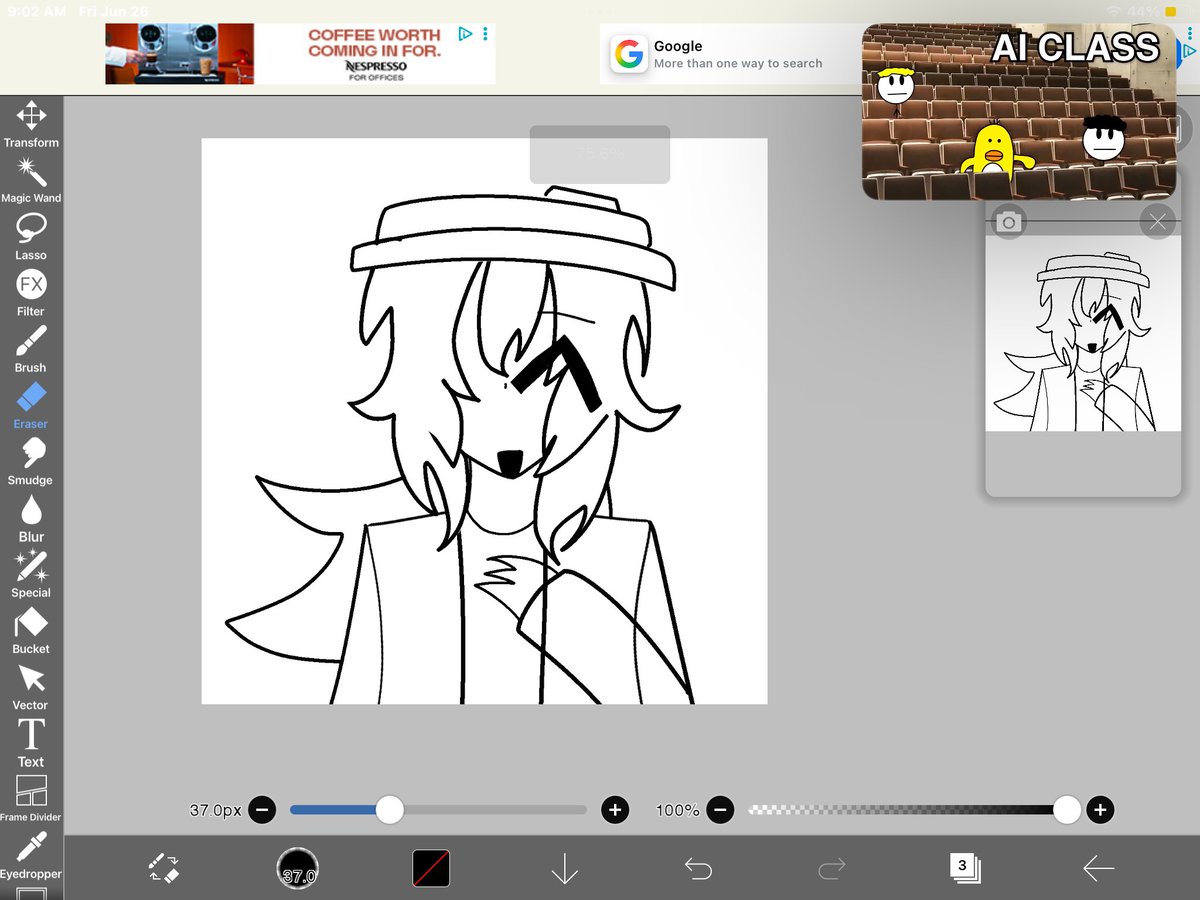The image size is (1200, 900).
Task: Click the AdChoices icon on Nespresso ad
Action: tap(465, 34)
